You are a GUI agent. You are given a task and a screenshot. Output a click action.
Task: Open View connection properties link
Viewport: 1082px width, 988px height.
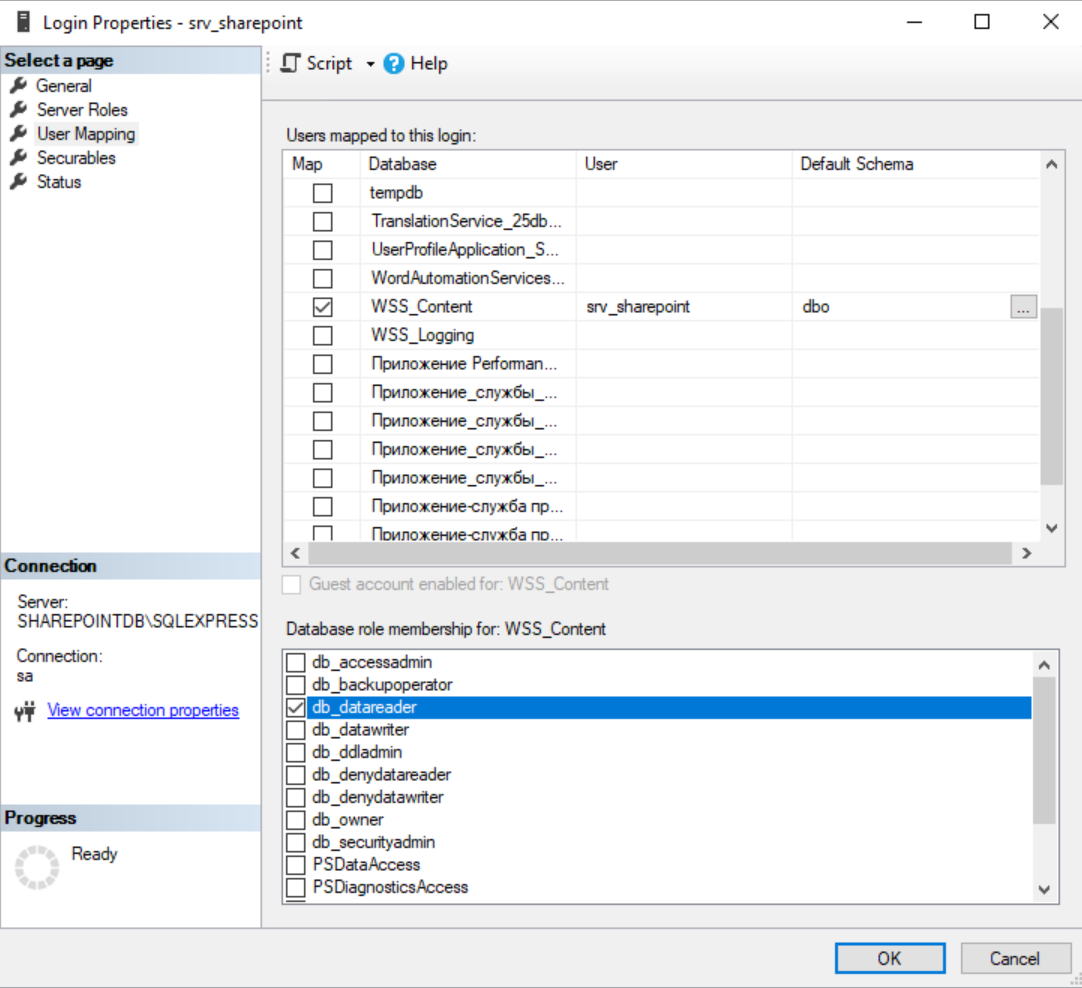tap(143, 710)
